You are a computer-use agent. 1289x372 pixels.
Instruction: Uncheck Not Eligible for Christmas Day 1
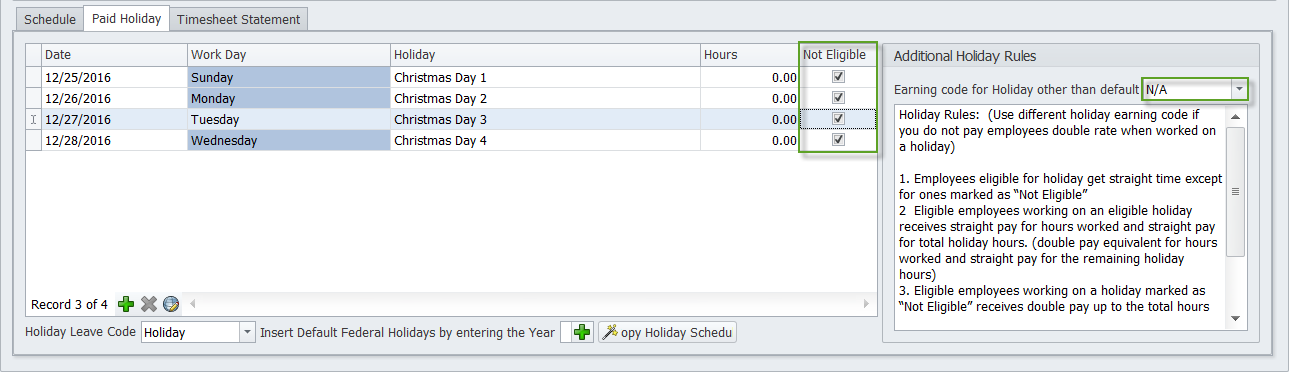coord(839,77)
